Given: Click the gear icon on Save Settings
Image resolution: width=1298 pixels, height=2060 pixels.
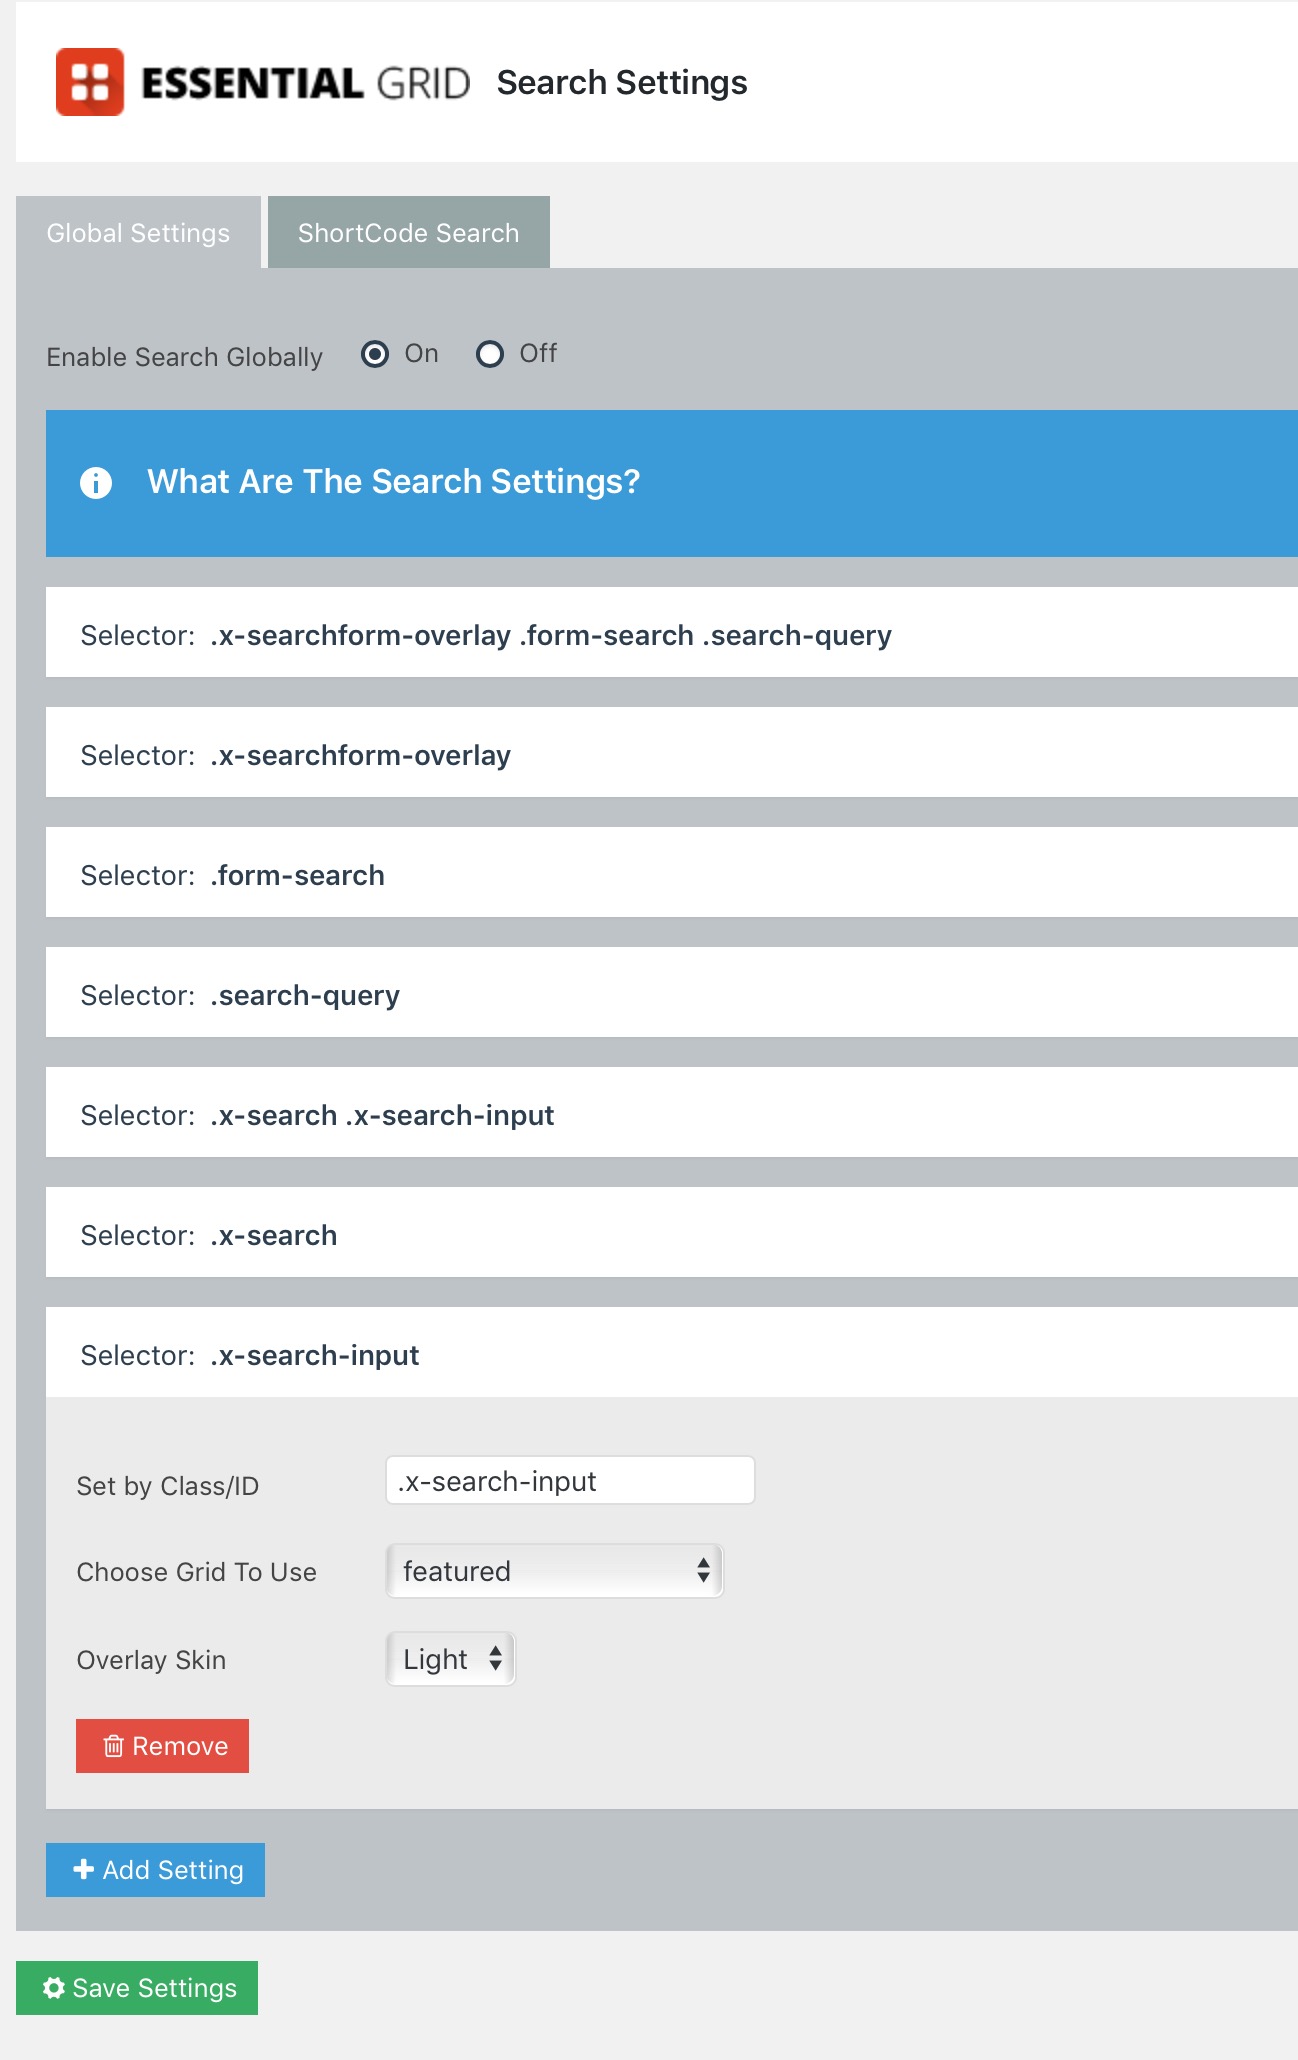Looking at the screenshot, I should pyautogui.click(x=54, y=1988).
